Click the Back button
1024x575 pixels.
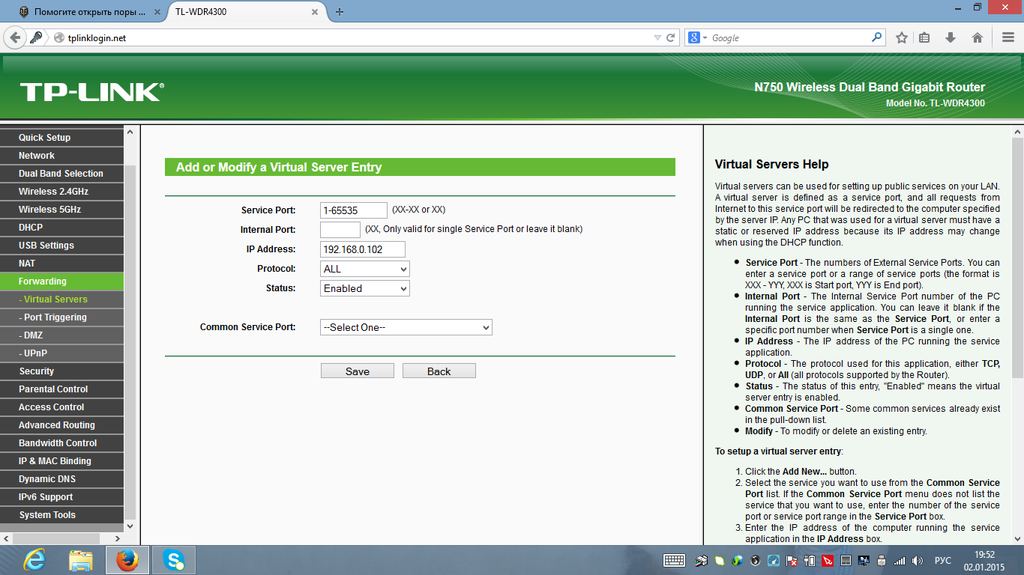tap(439, 371)
